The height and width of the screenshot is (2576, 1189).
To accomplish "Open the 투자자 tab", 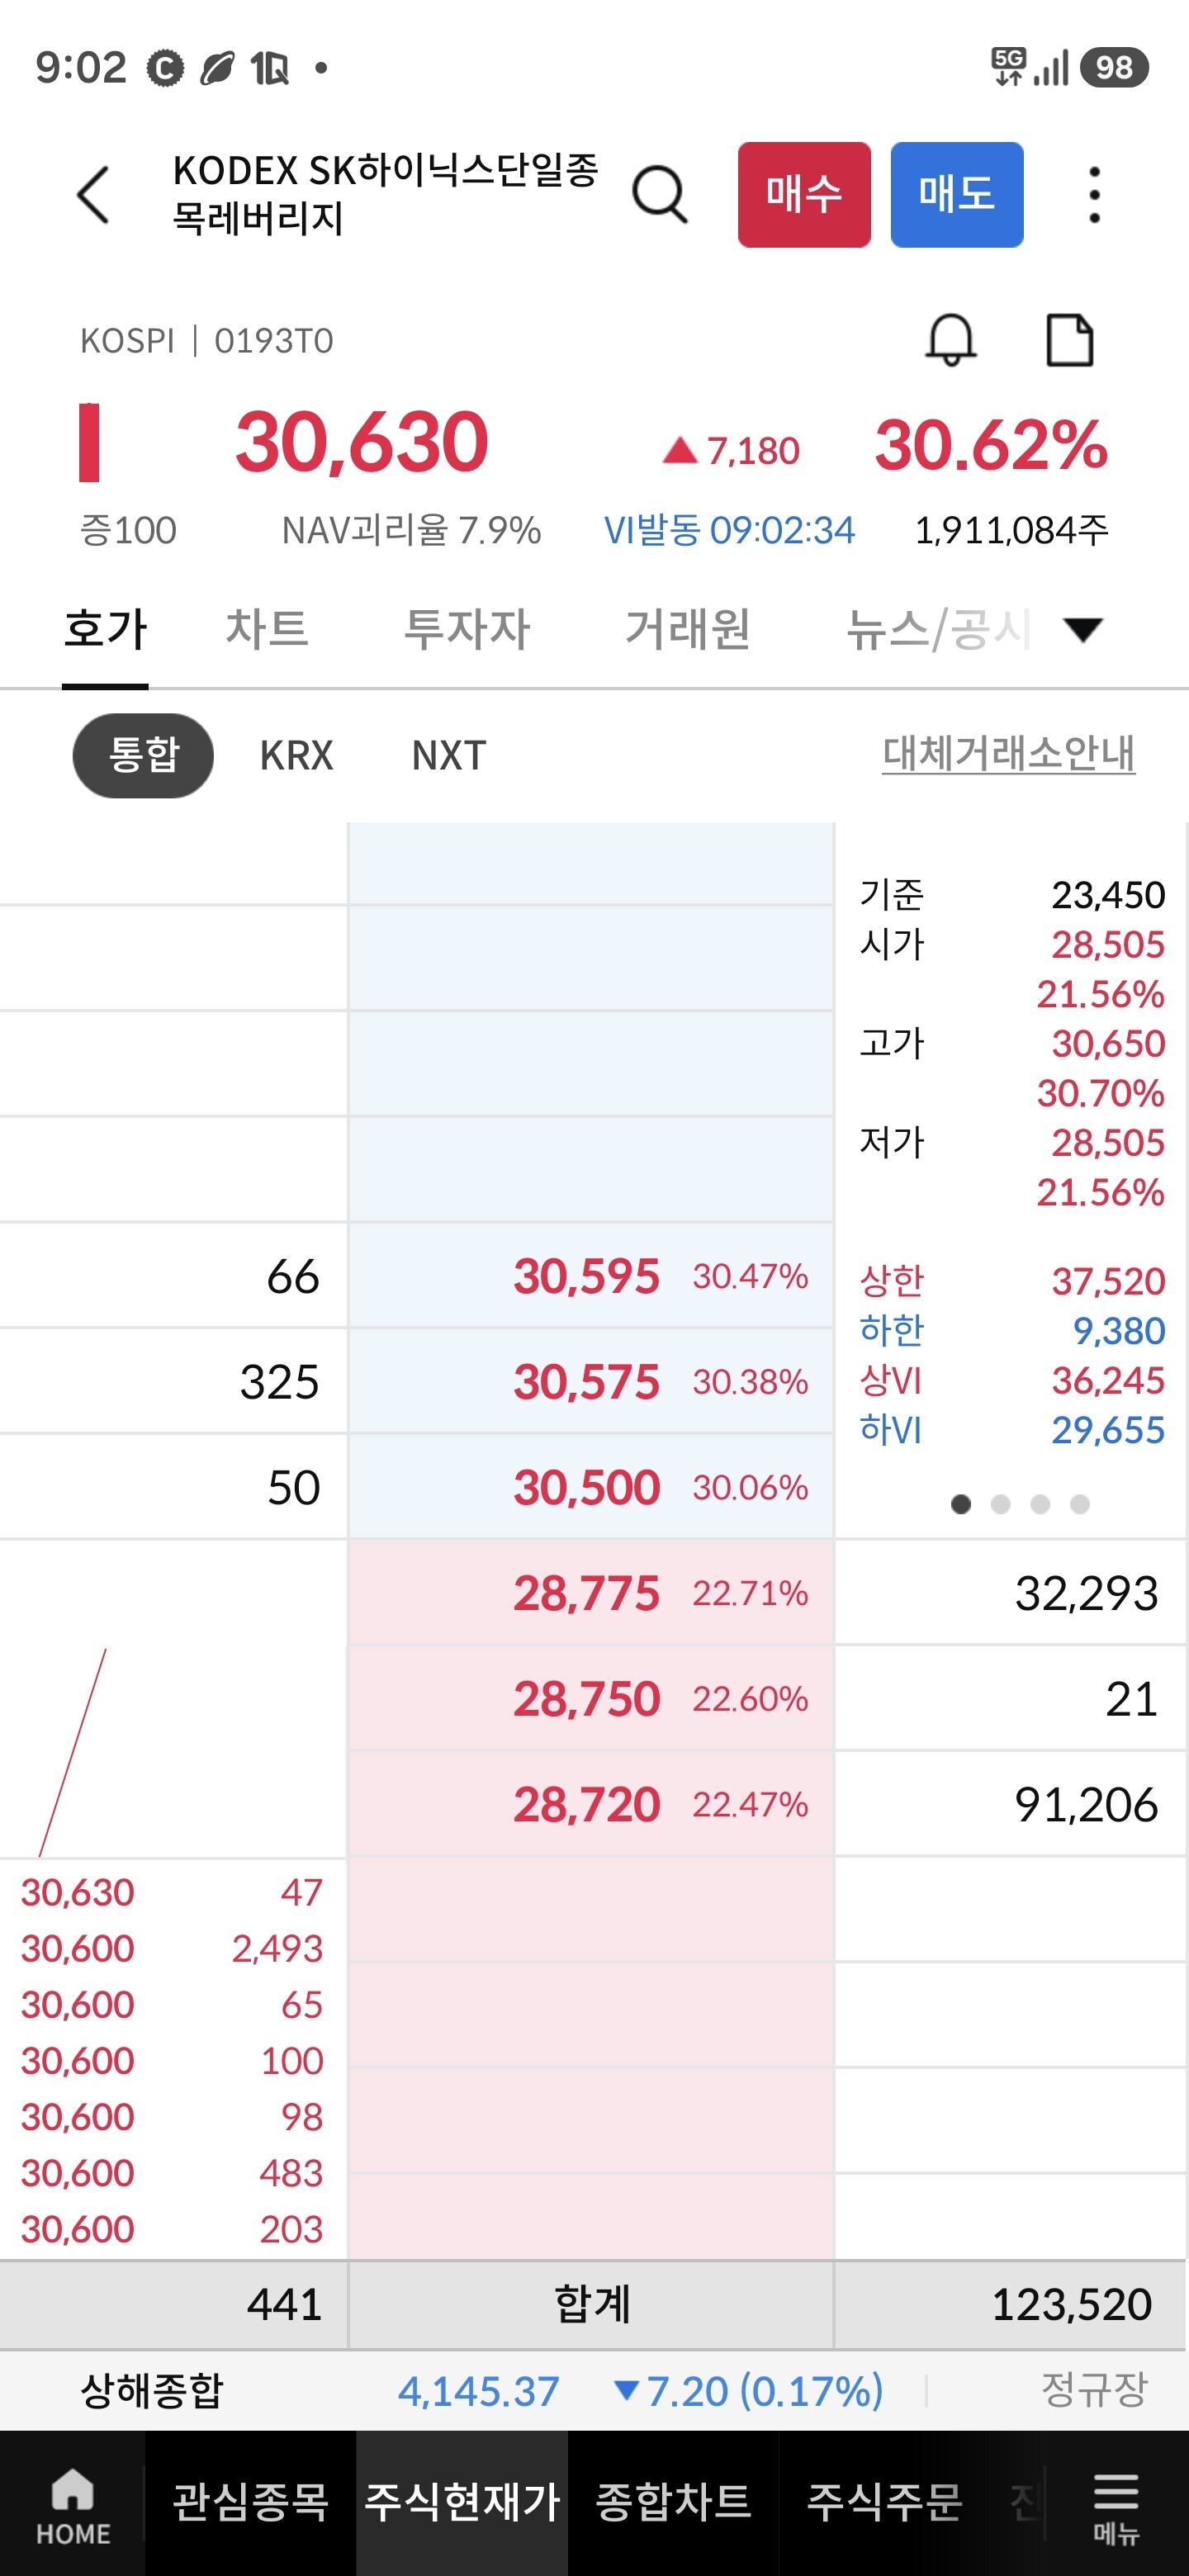I will 466,630.
